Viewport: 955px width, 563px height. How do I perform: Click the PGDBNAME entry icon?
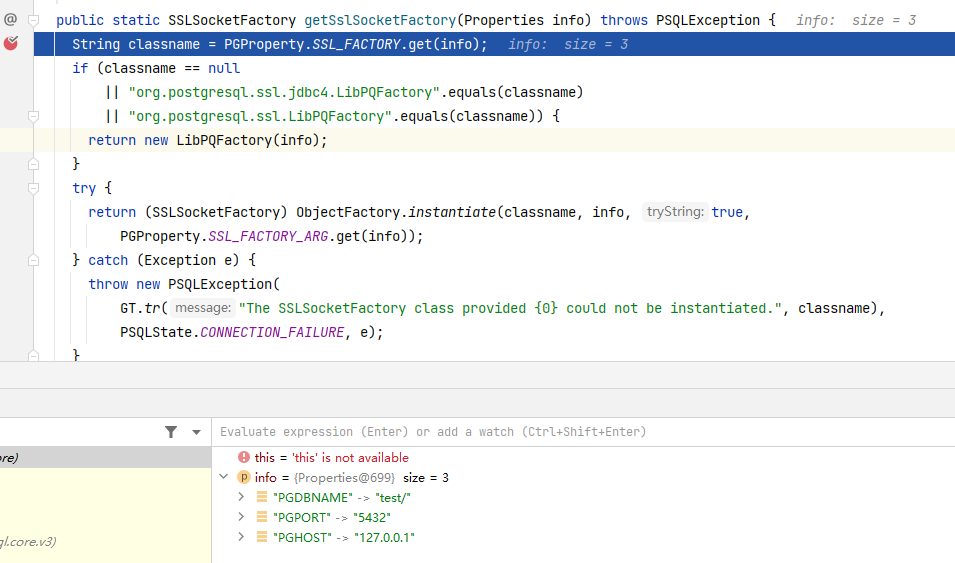[x=262, y=497]
